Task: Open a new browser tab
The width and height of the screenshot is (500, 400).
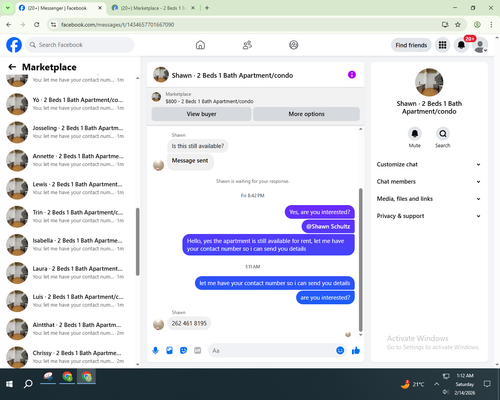Action: tap(207, 8)
